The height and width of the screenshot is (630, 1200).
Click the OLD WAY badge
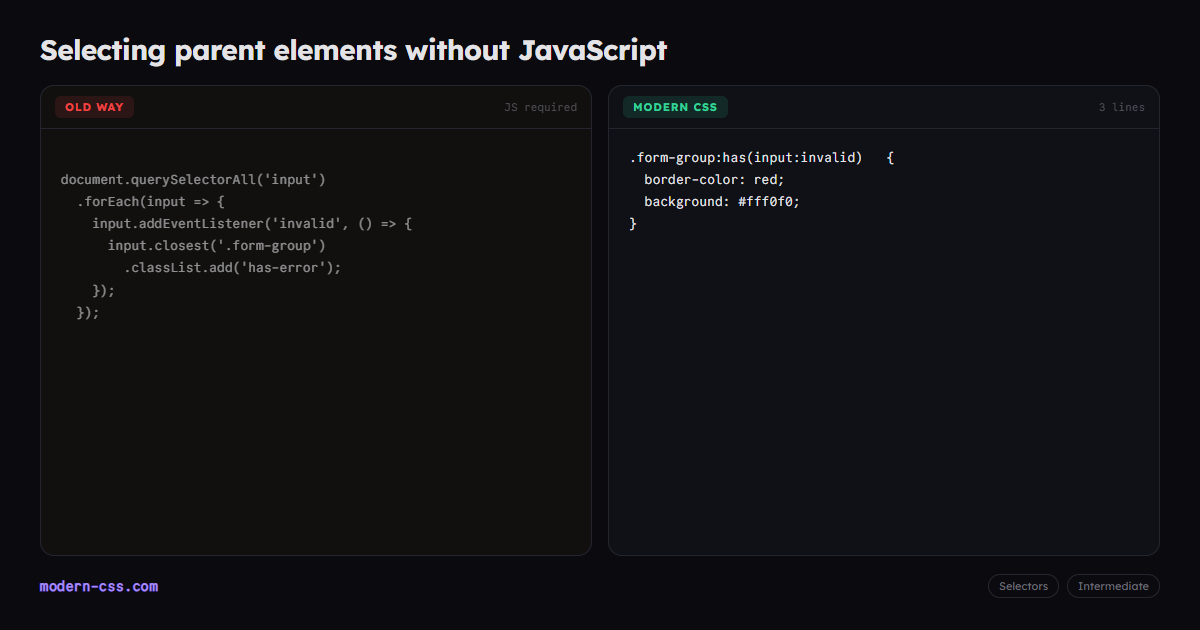click(94, 107)
